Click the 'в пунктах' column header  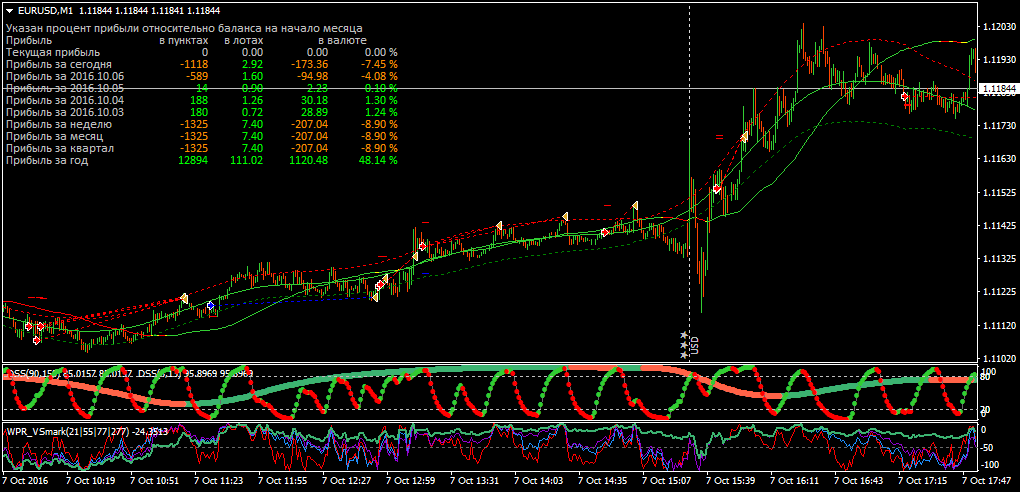tap(184, 40)
